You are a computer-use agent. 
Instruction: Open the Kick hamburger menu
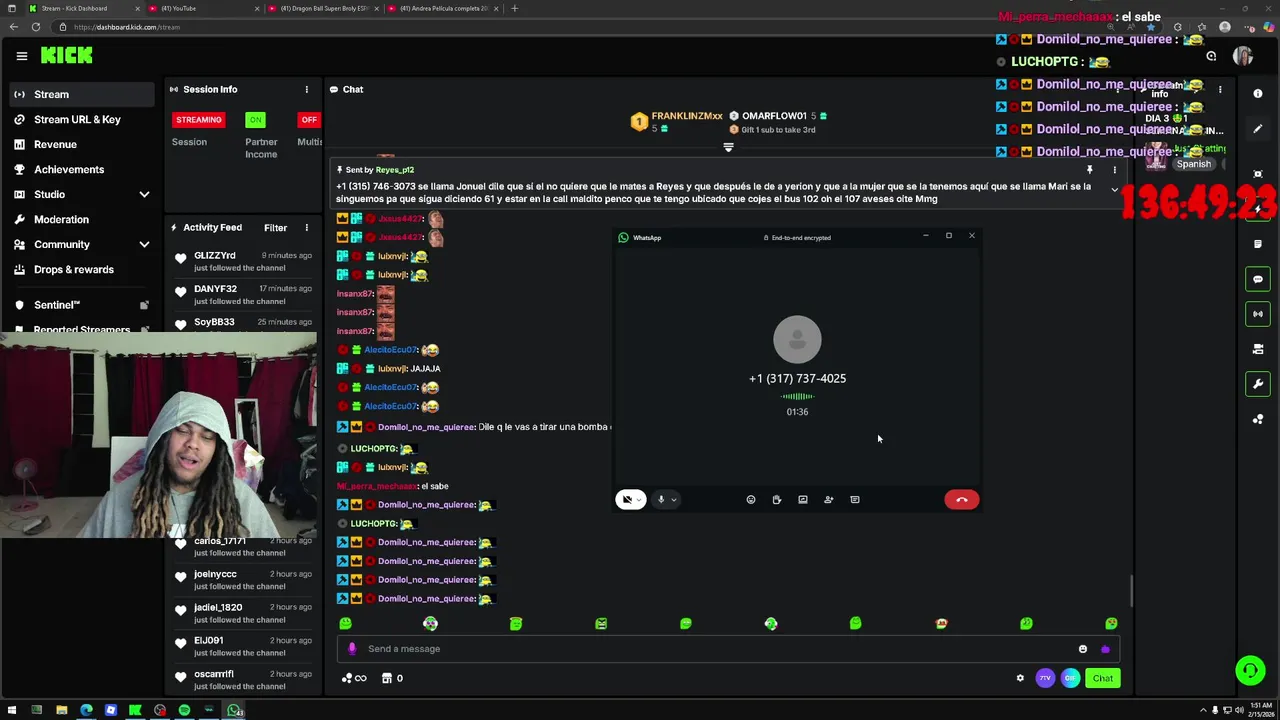(21, 56)
